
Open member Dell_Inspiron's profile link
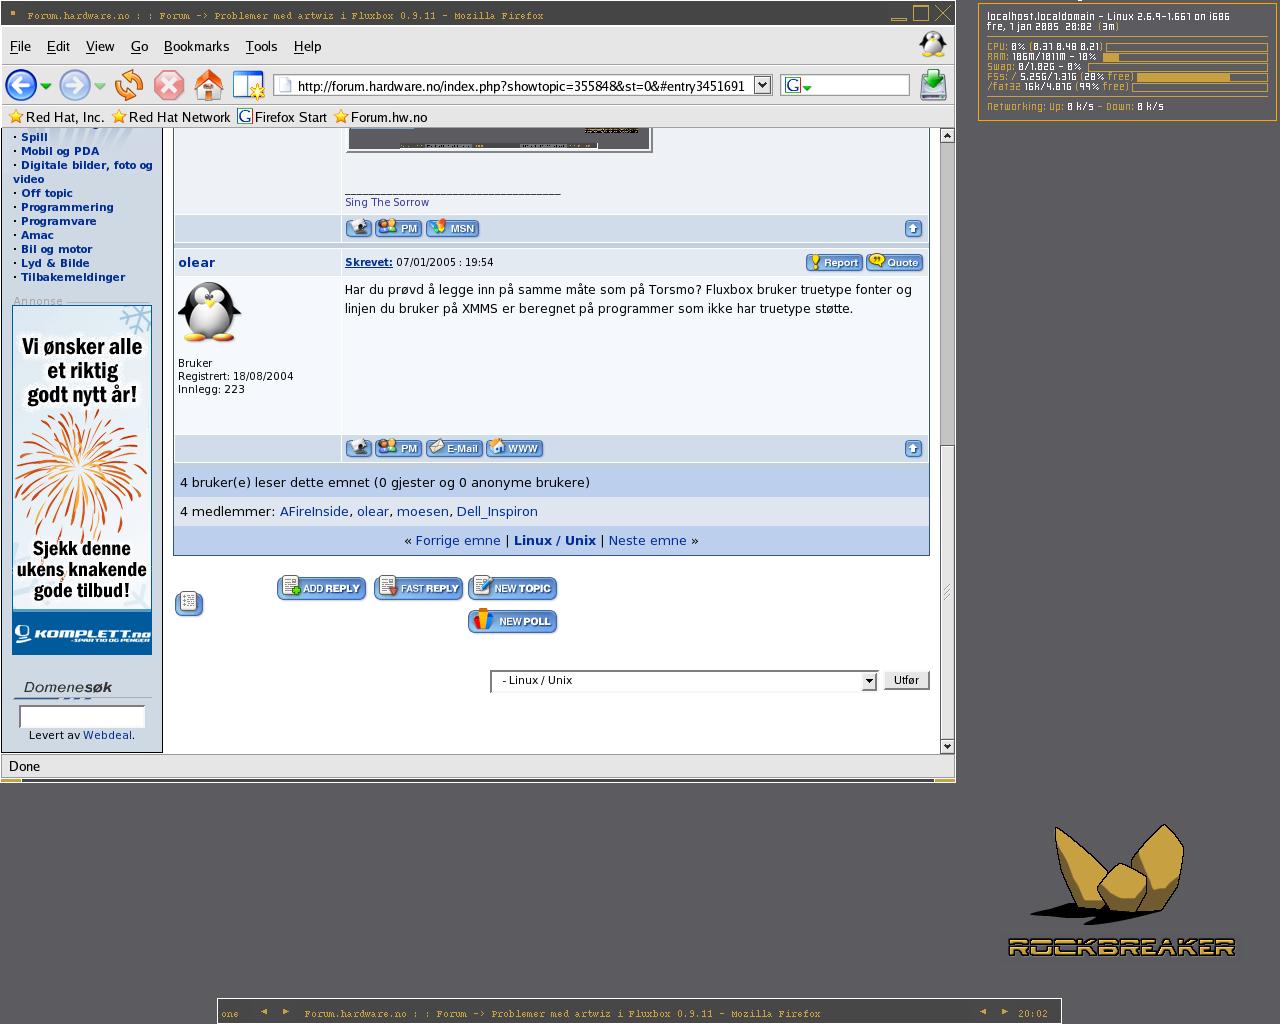[x=497, y=511]
